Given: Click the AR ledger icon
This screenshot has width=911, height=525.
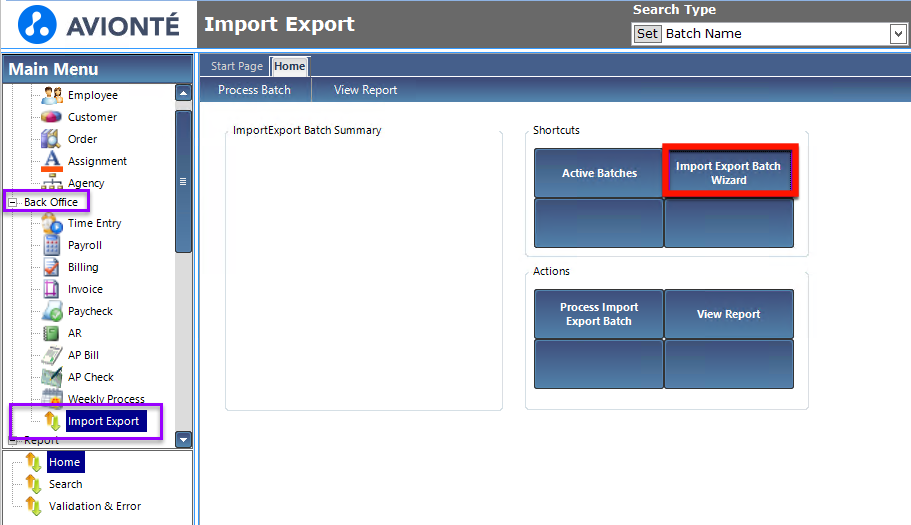Looking at the screenshot, I should (x=51, y=333).
